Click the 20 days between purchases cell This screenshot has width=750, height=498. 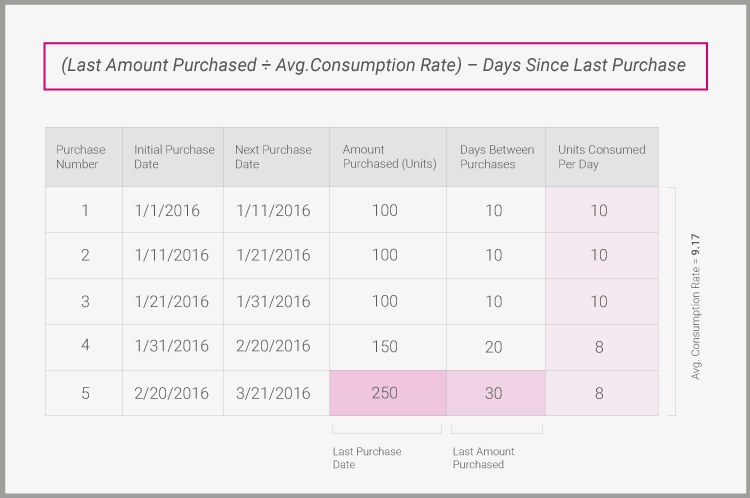(494, 347)
